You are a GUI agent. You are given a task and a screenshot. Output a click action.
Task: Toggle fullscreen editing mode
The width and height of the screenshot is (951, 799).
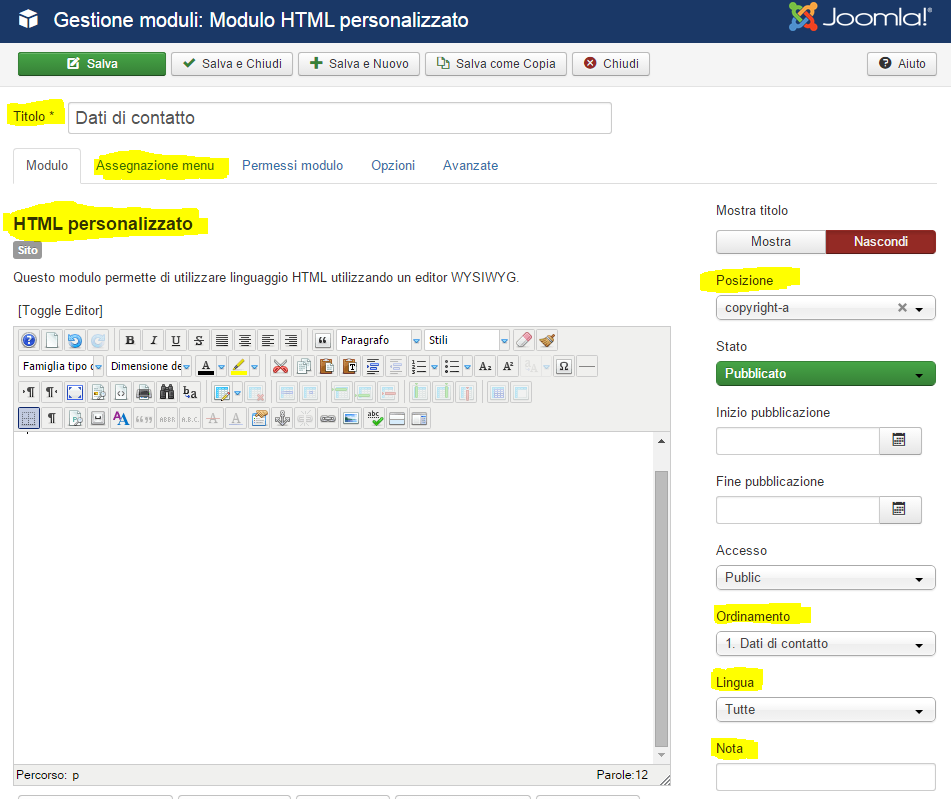[76, 393]
